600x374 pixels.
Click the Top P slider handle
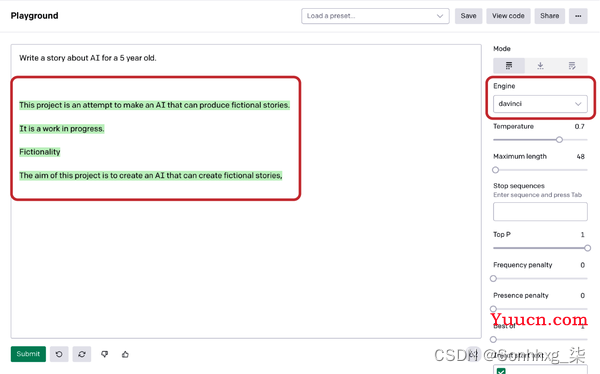pyautogui.click(x=587, y=248)
